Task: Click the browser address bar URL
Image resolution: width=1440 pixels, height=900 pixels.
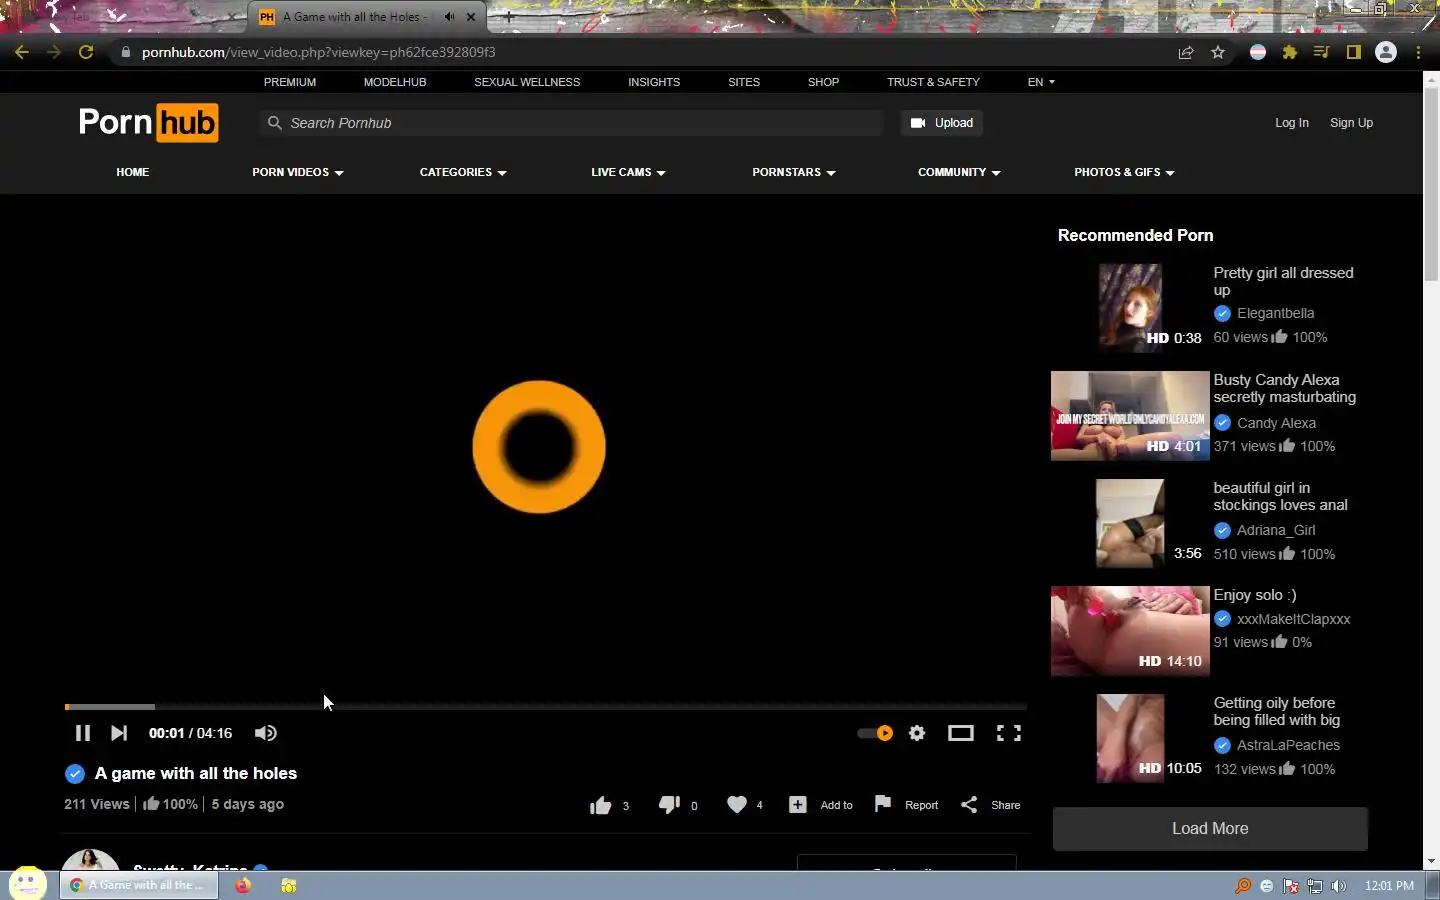Action: (319, 52)
